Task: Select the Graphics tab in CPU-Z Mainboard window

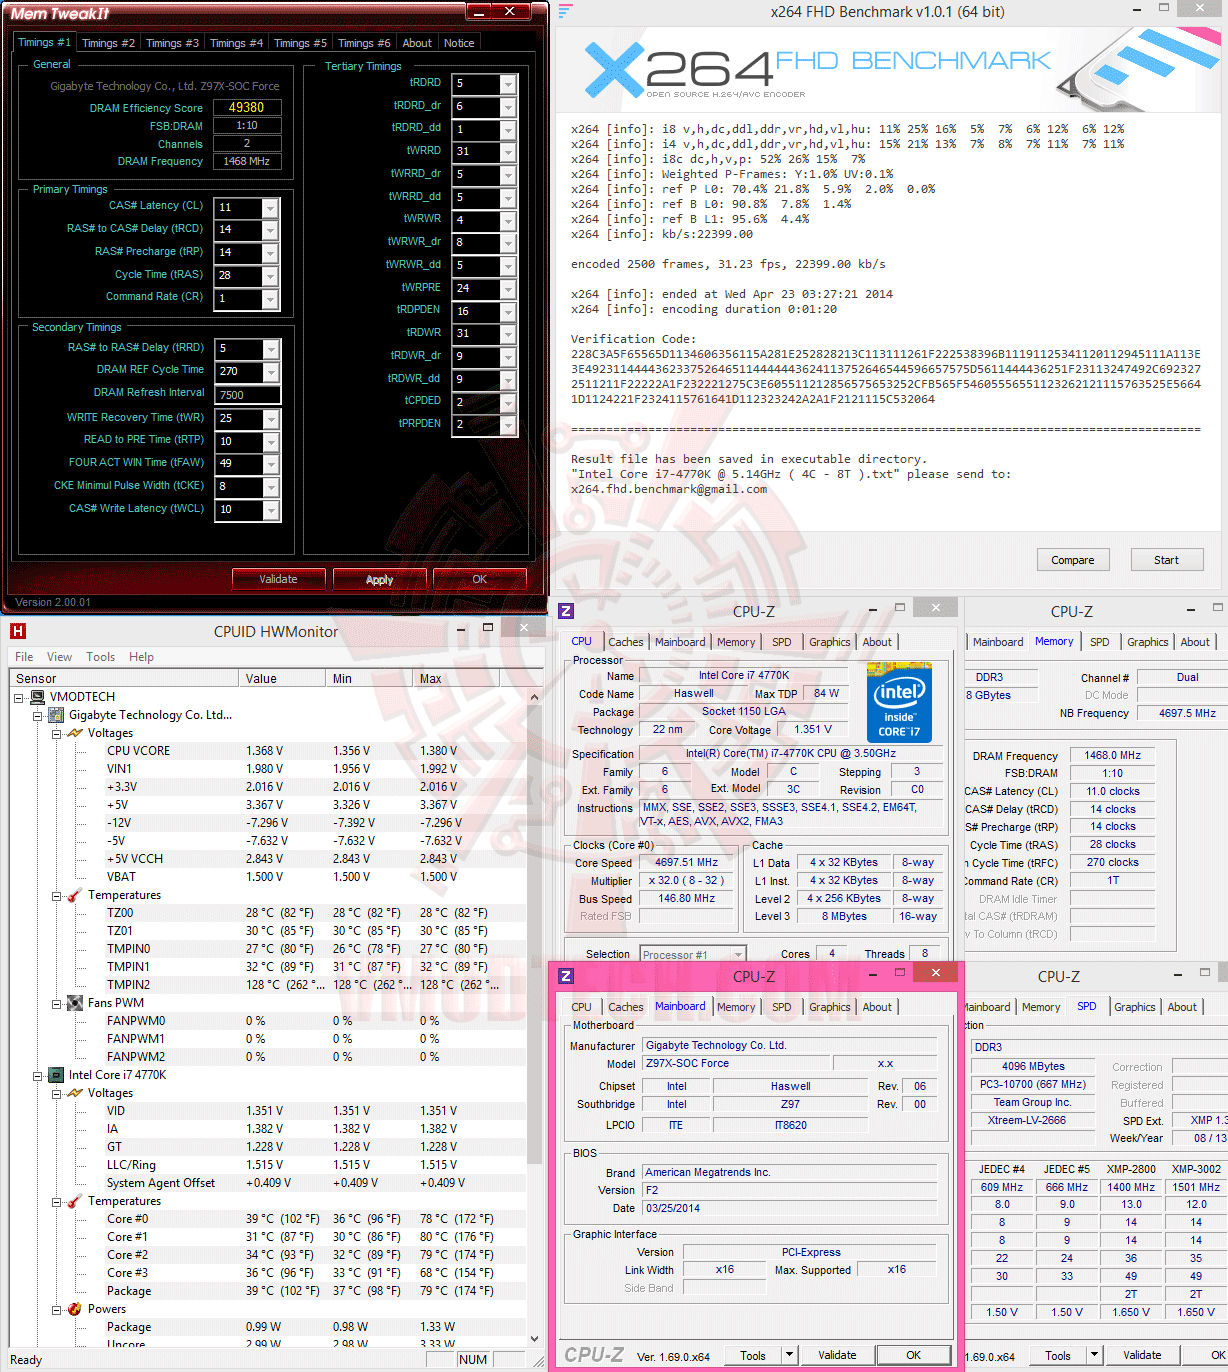Action: pos(830,1007)
